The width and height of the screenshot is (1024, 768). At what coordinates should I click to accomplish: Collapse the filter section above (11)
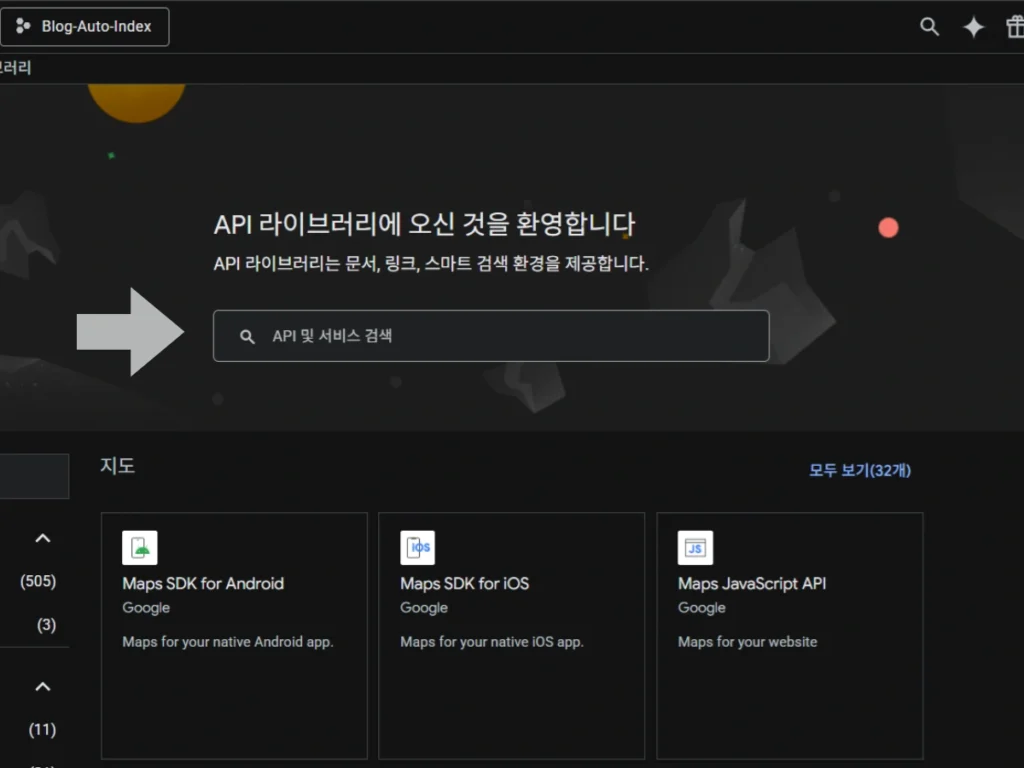coord(42,686)
